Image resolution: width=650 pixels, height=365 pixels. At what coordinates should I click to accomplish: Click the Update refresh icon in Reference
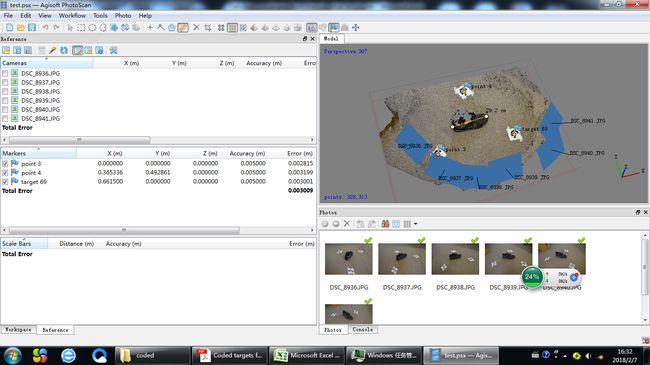64,50
